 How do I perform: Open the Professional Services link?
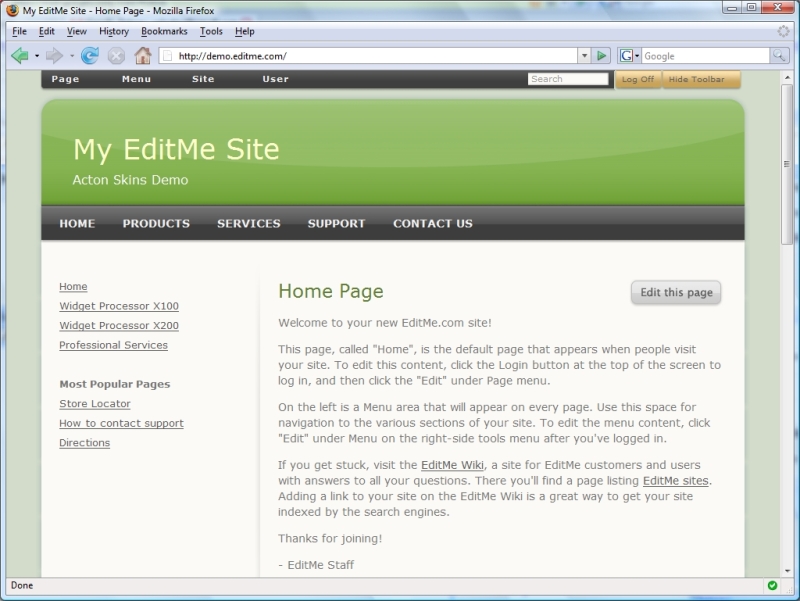(113, 345)
